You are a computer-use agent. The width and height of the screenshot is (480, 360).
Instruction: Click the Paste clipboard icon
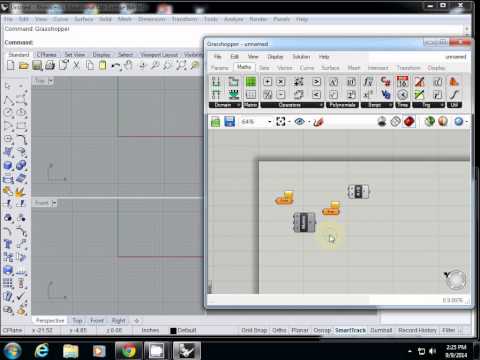tap(103, 65)
